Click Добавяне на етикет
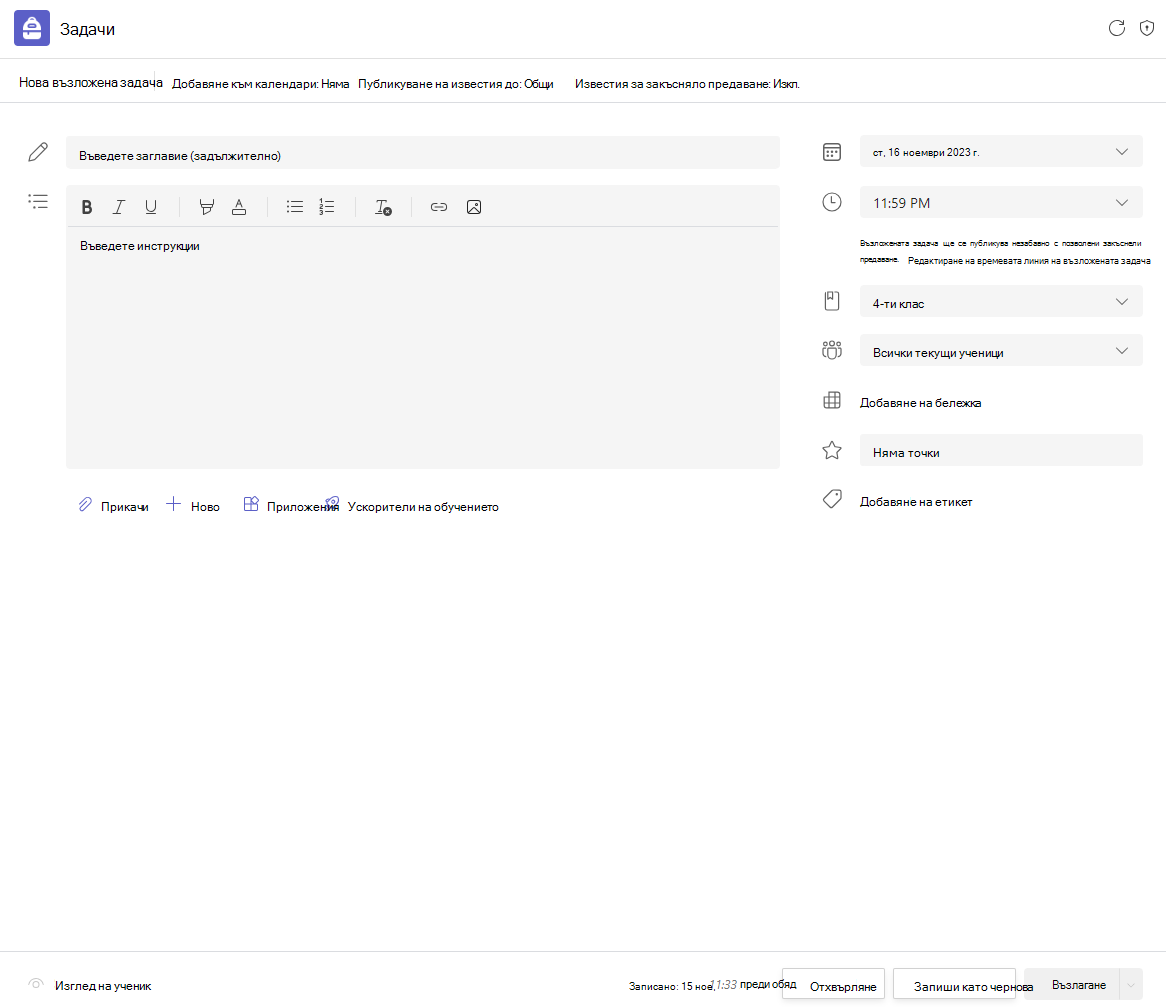Viewport: 1166px width, 1007px height. point(915,502)
